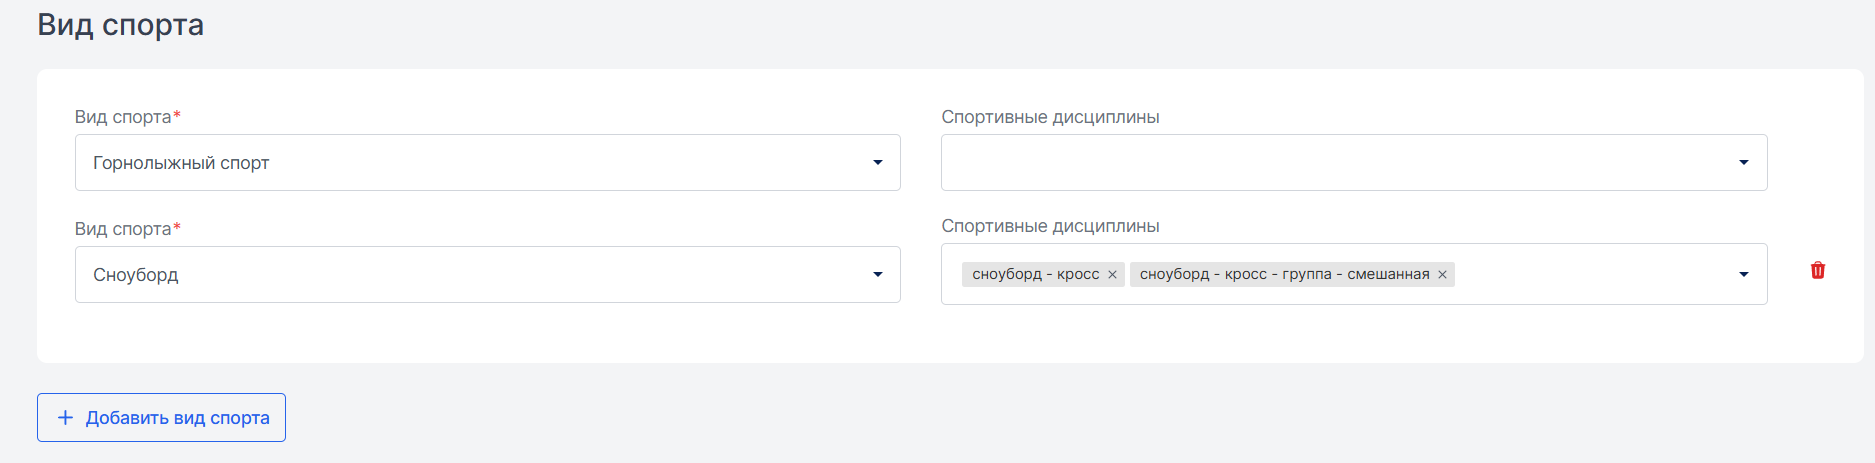Screen dimensions: 1875x463
Task: Click the «Вид спорта» section heading
Action: tap(120, 25)
